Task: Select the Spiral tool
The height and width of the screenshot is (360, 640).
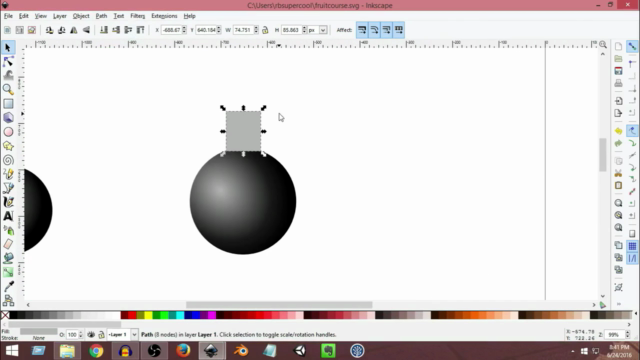Action: tap(8, 160)
